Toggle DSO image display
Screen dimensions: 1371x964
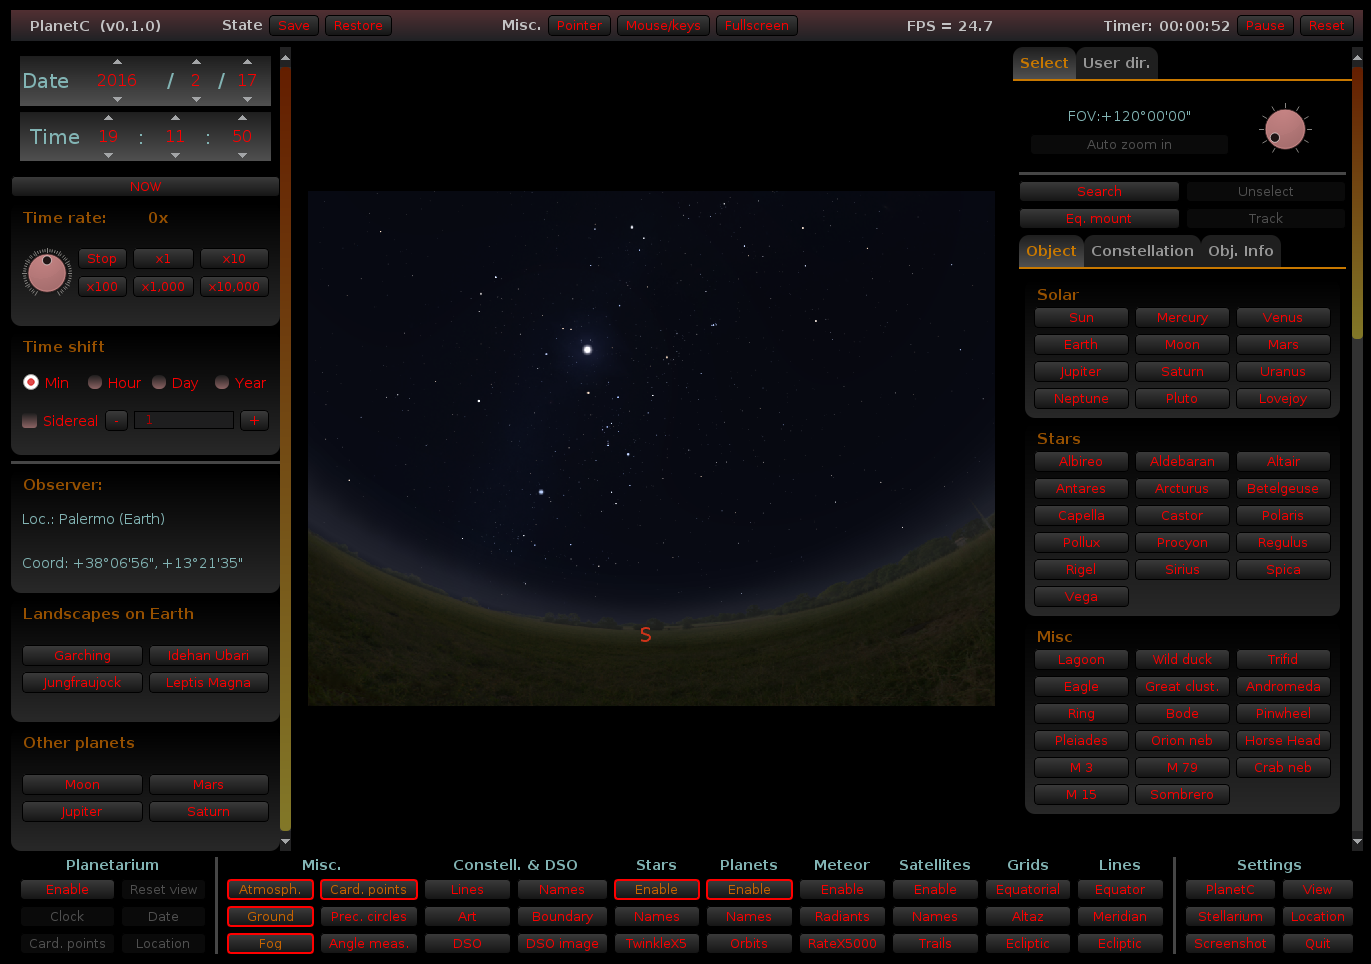562,944
